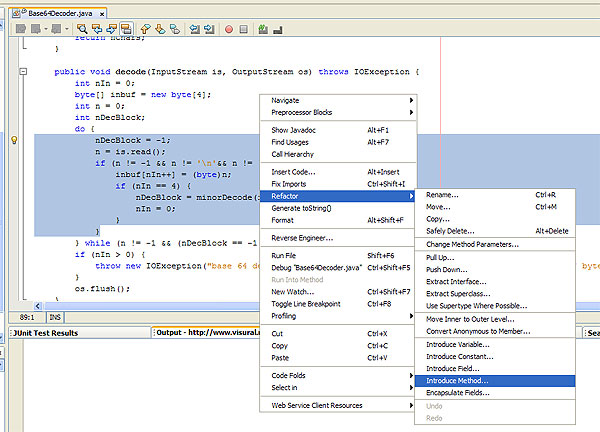Click horizontal scrollbar left arrow
Screen dimensions: 600x432
pyautogui.click(x=38, y=306)
